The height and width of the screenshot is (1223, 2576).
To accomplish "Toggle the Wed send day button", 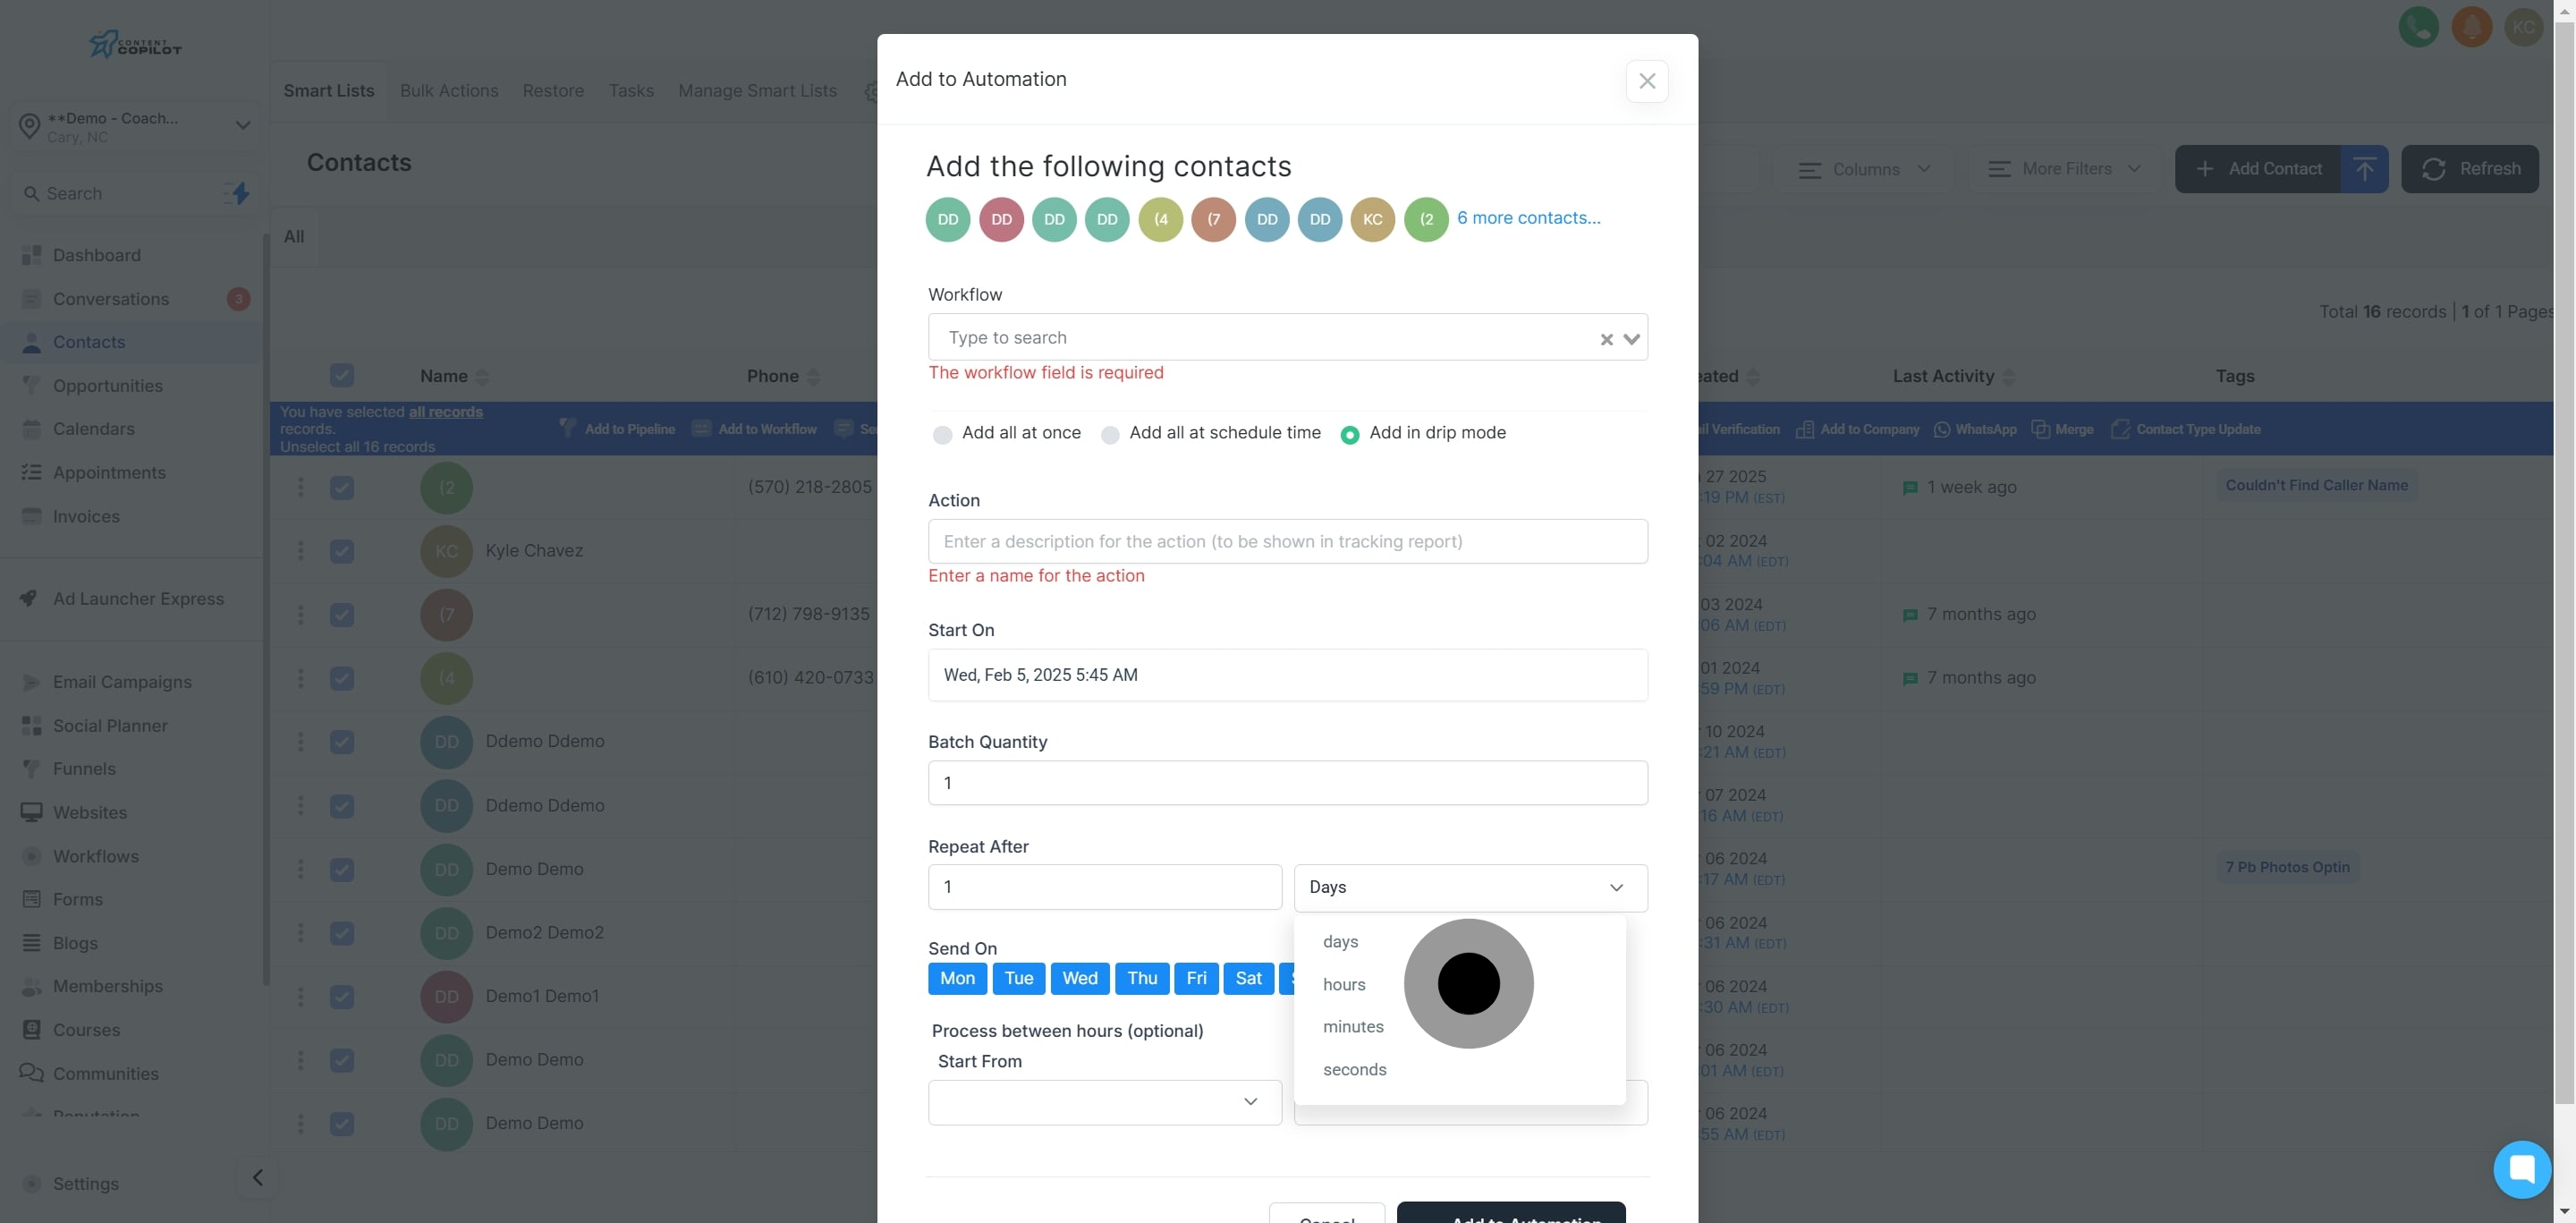I will coord(1079,978).
